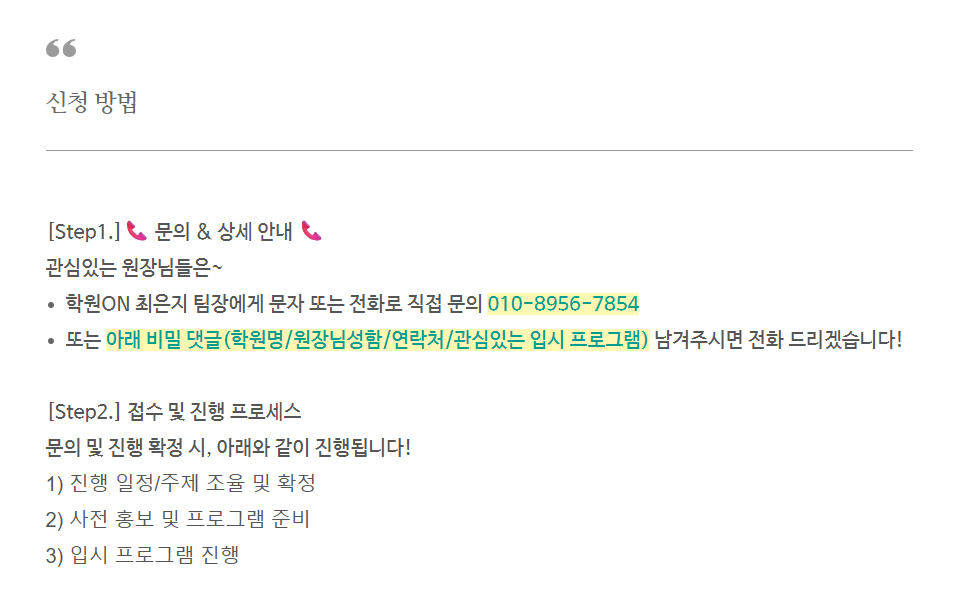
Task: Click the 문의 & 상세 안내 title text
Action: tap(223, 232)
